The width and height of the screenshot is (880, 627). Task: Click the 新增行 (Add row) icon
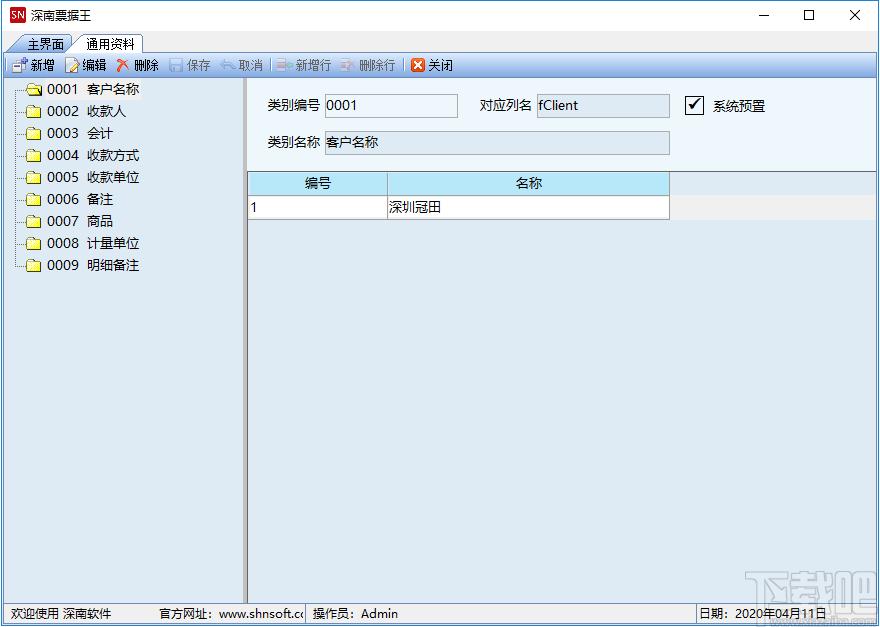click(x=285, y=65)
